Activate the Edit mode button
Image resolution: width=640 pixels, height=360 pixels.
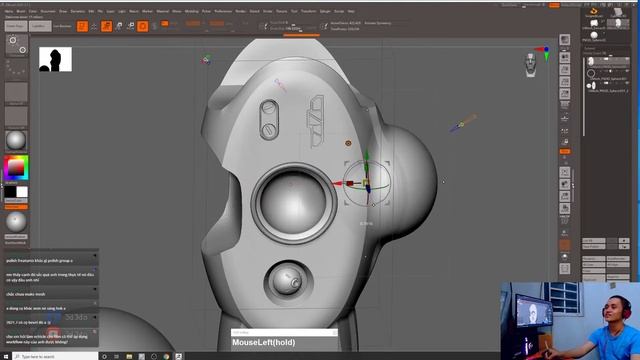[x=82, y=26]
